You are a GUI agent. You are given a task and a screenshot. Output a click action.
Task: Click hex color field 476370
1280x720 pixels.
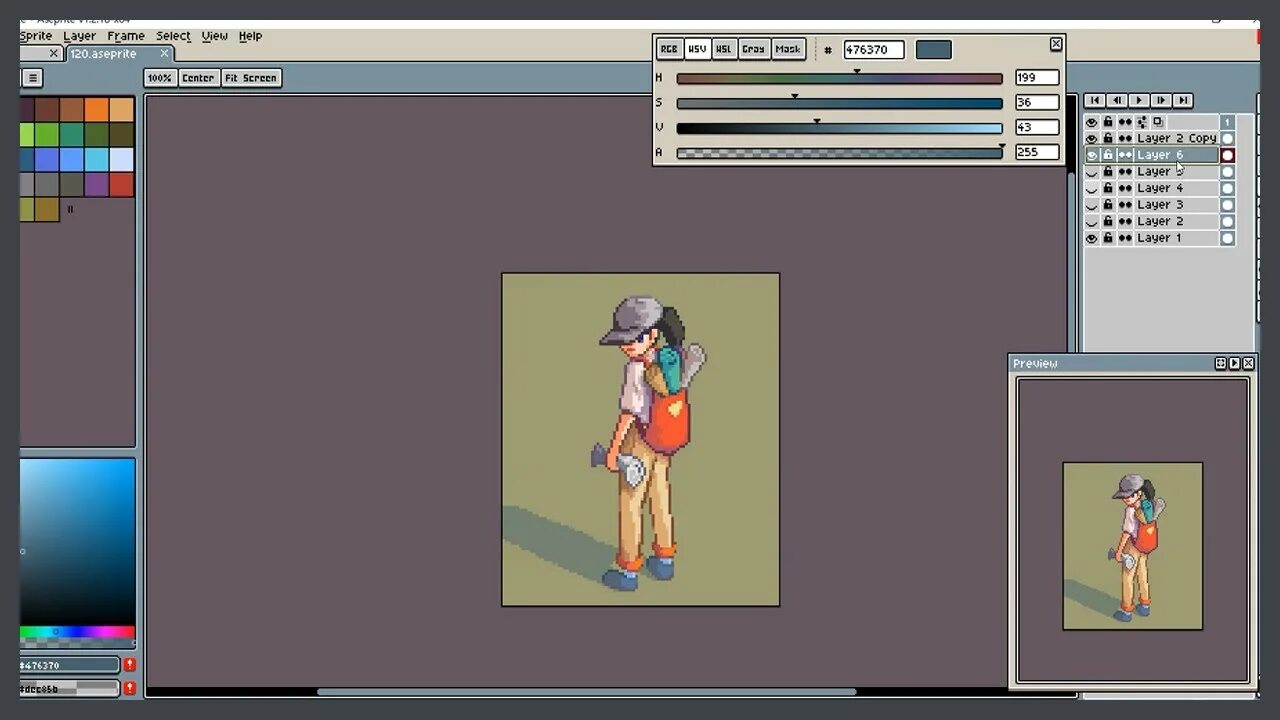873,49
